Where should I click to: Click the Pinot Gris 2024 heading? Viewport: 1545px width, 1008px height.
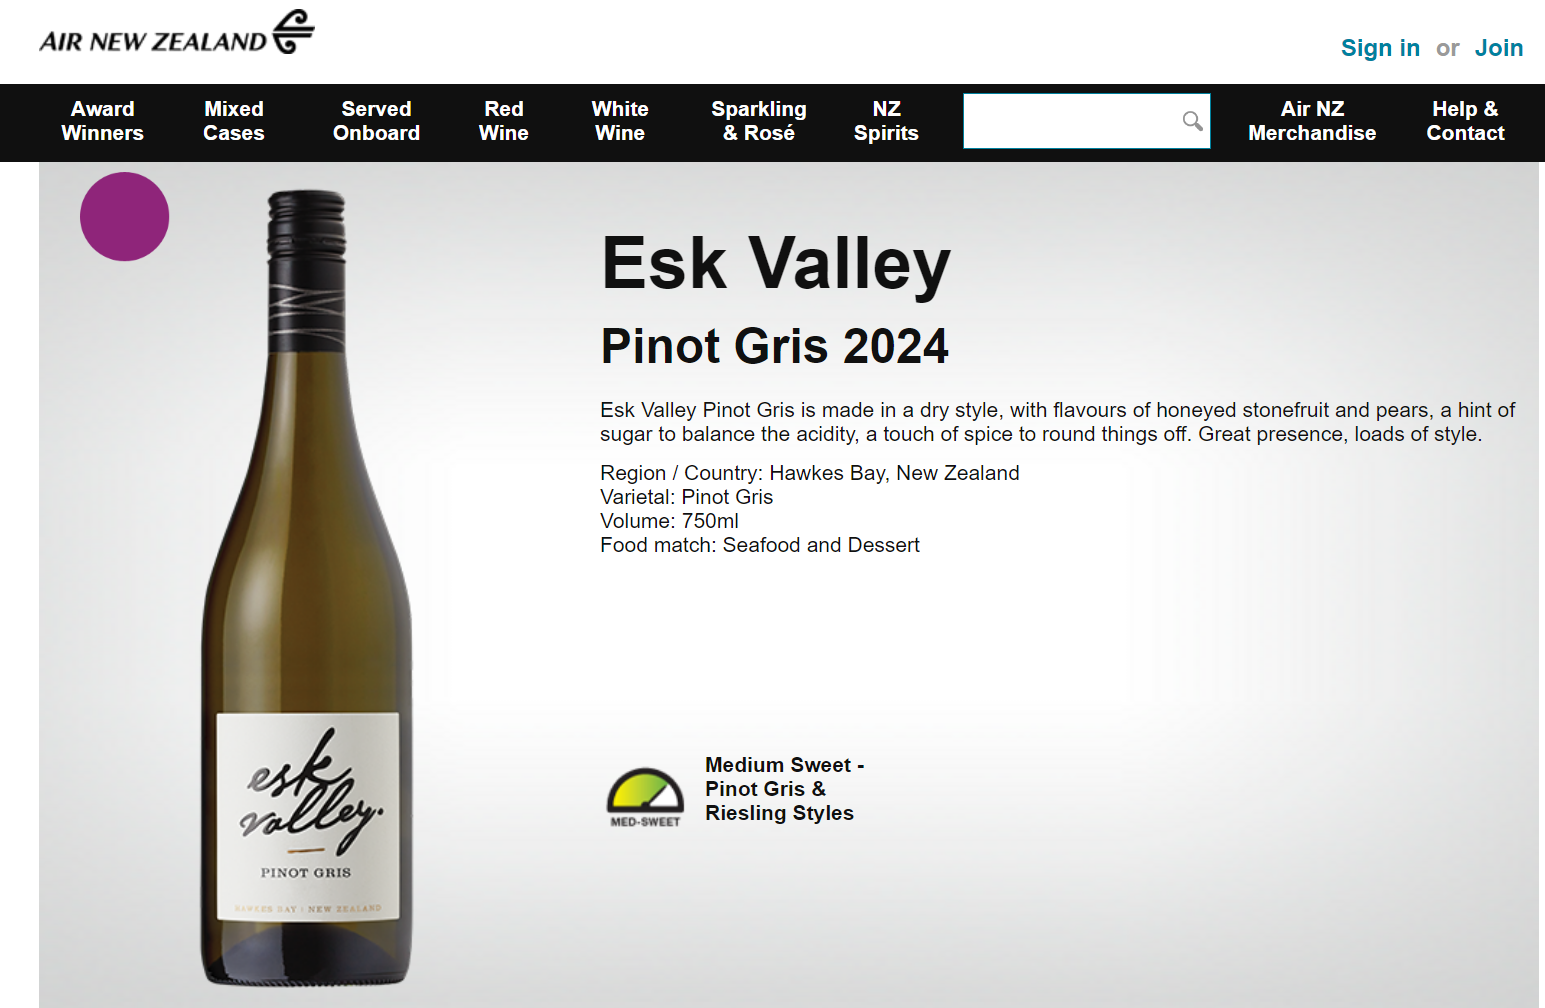(x=775, y=346)
